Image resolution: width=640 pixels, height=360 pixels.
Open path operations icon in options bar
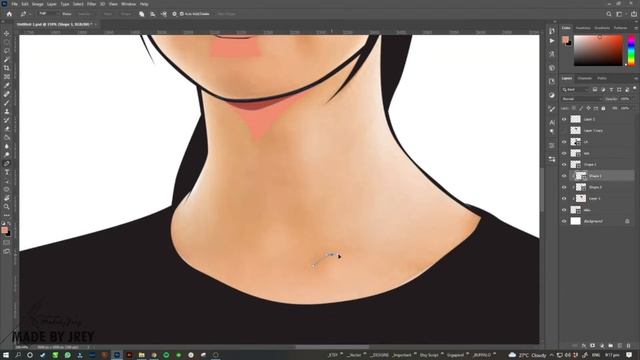coord(142,14)
